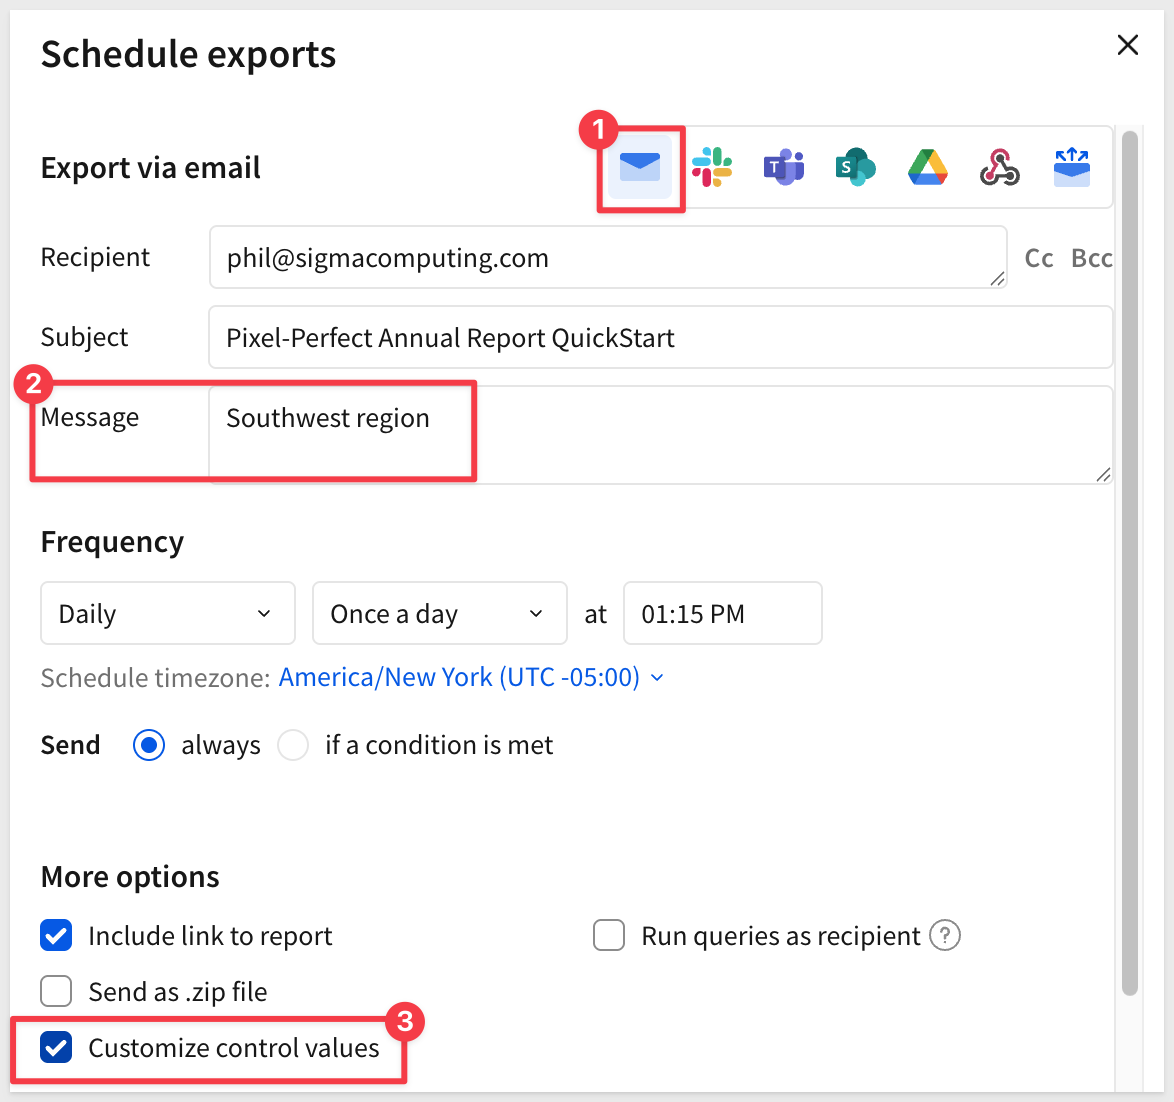
Task: Click the Subject input field
Action: point(660,338)
